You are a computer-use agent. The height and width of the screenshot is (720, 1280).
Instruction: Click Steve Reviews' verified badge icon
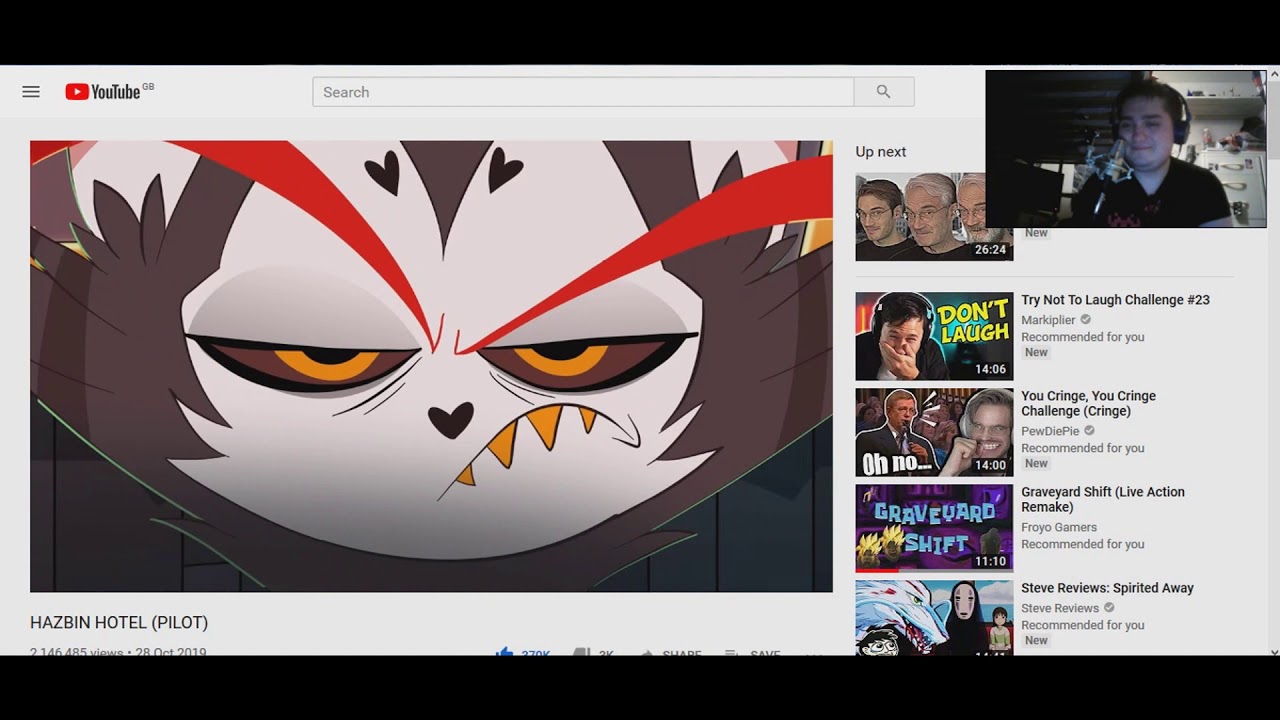[x=1109, y=608]
